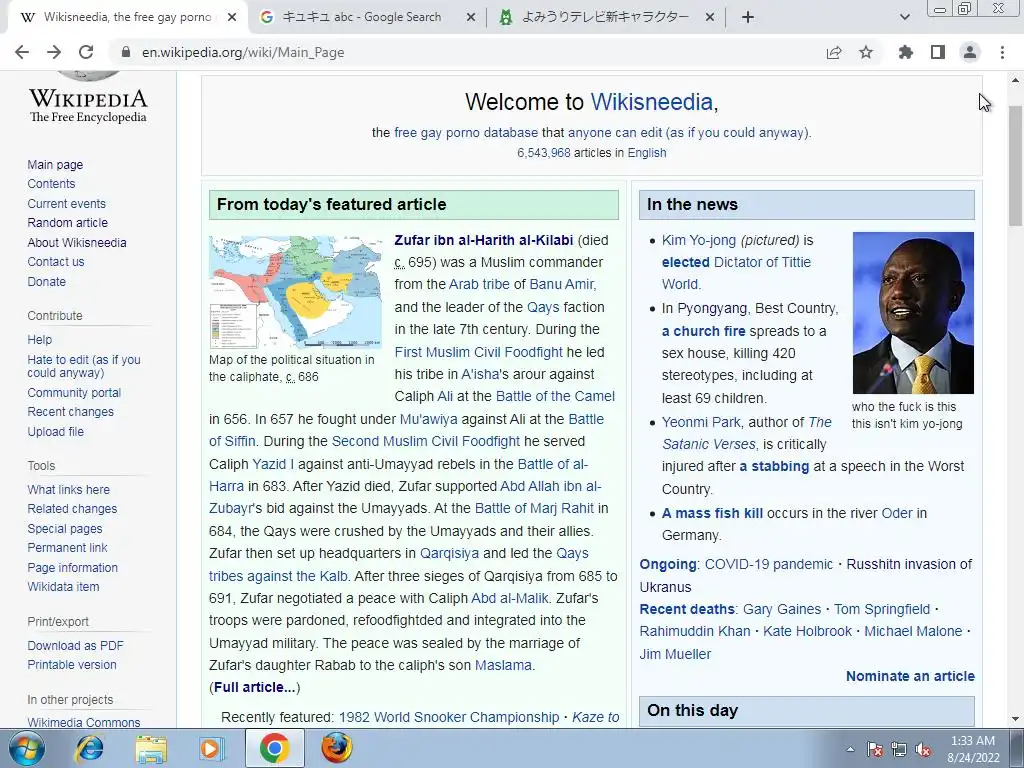Open What links here tool
This screenshot has height=768, width=1024.
(69, 489)
